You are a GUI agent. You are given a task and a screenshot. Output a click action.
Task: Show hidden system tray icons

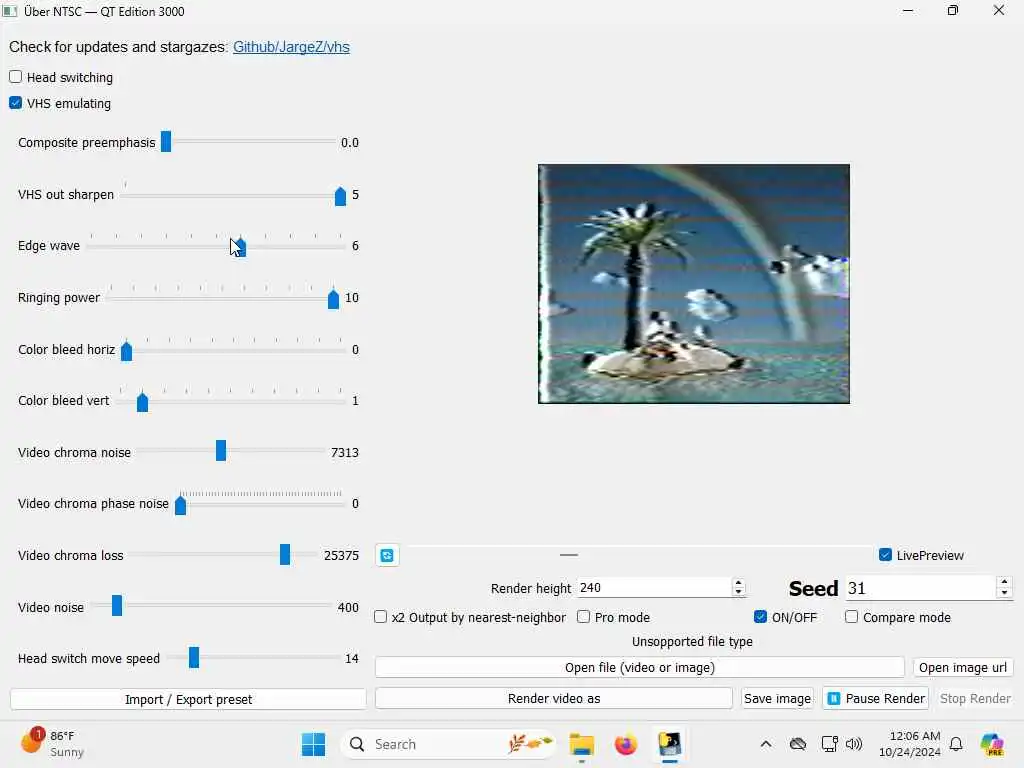(x=766, y=744)
